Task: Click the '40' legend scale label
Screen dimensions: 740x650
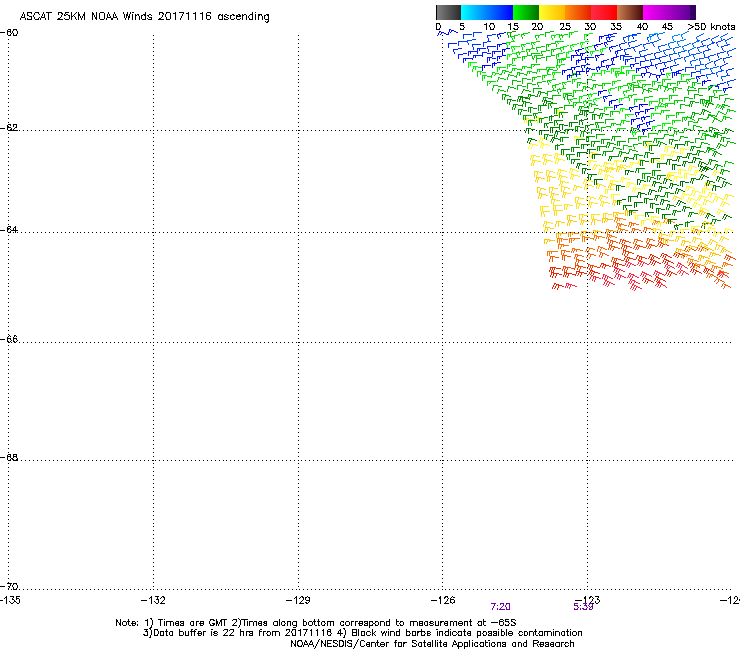Action: click(642, 27)
